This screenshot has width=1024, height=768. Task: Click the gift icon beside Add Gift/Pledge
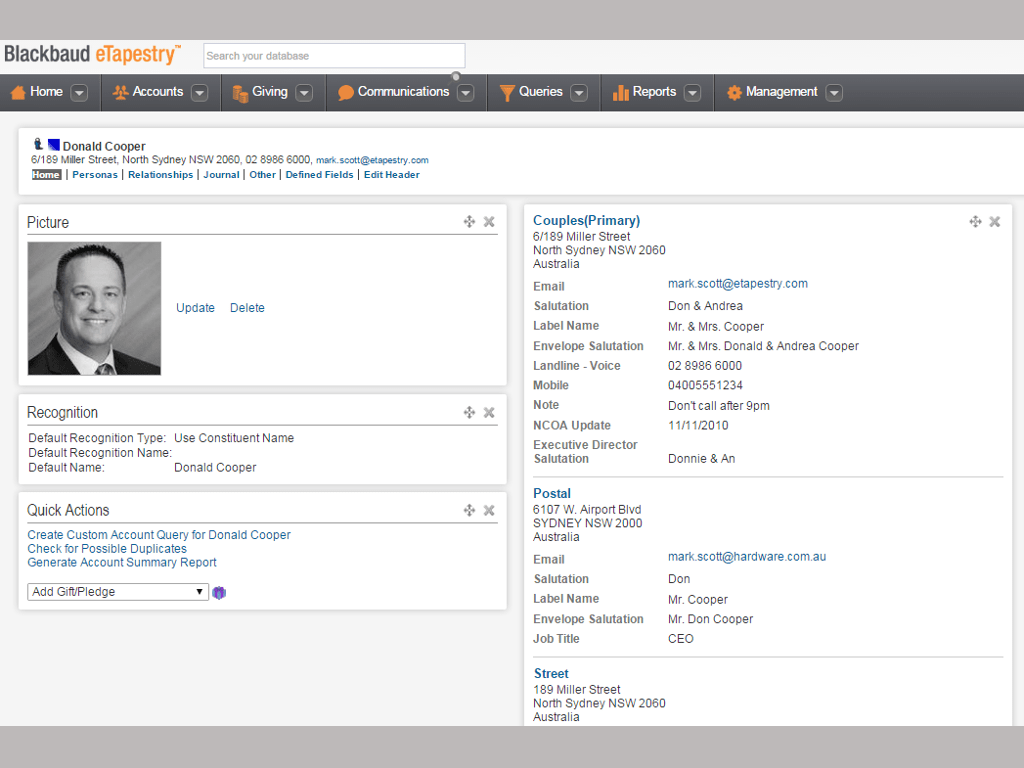(219, 592)
